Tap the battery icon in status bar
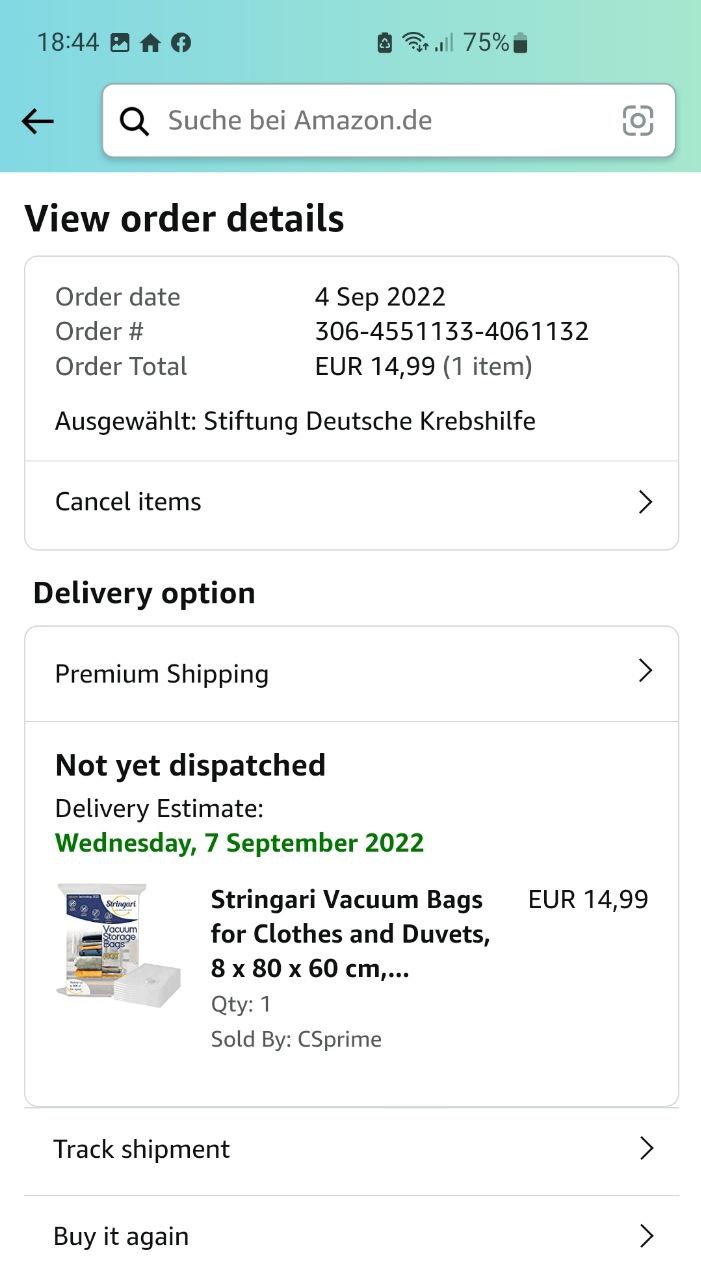701x1280 pixels. pyautogui.click(x=519, y=43)
